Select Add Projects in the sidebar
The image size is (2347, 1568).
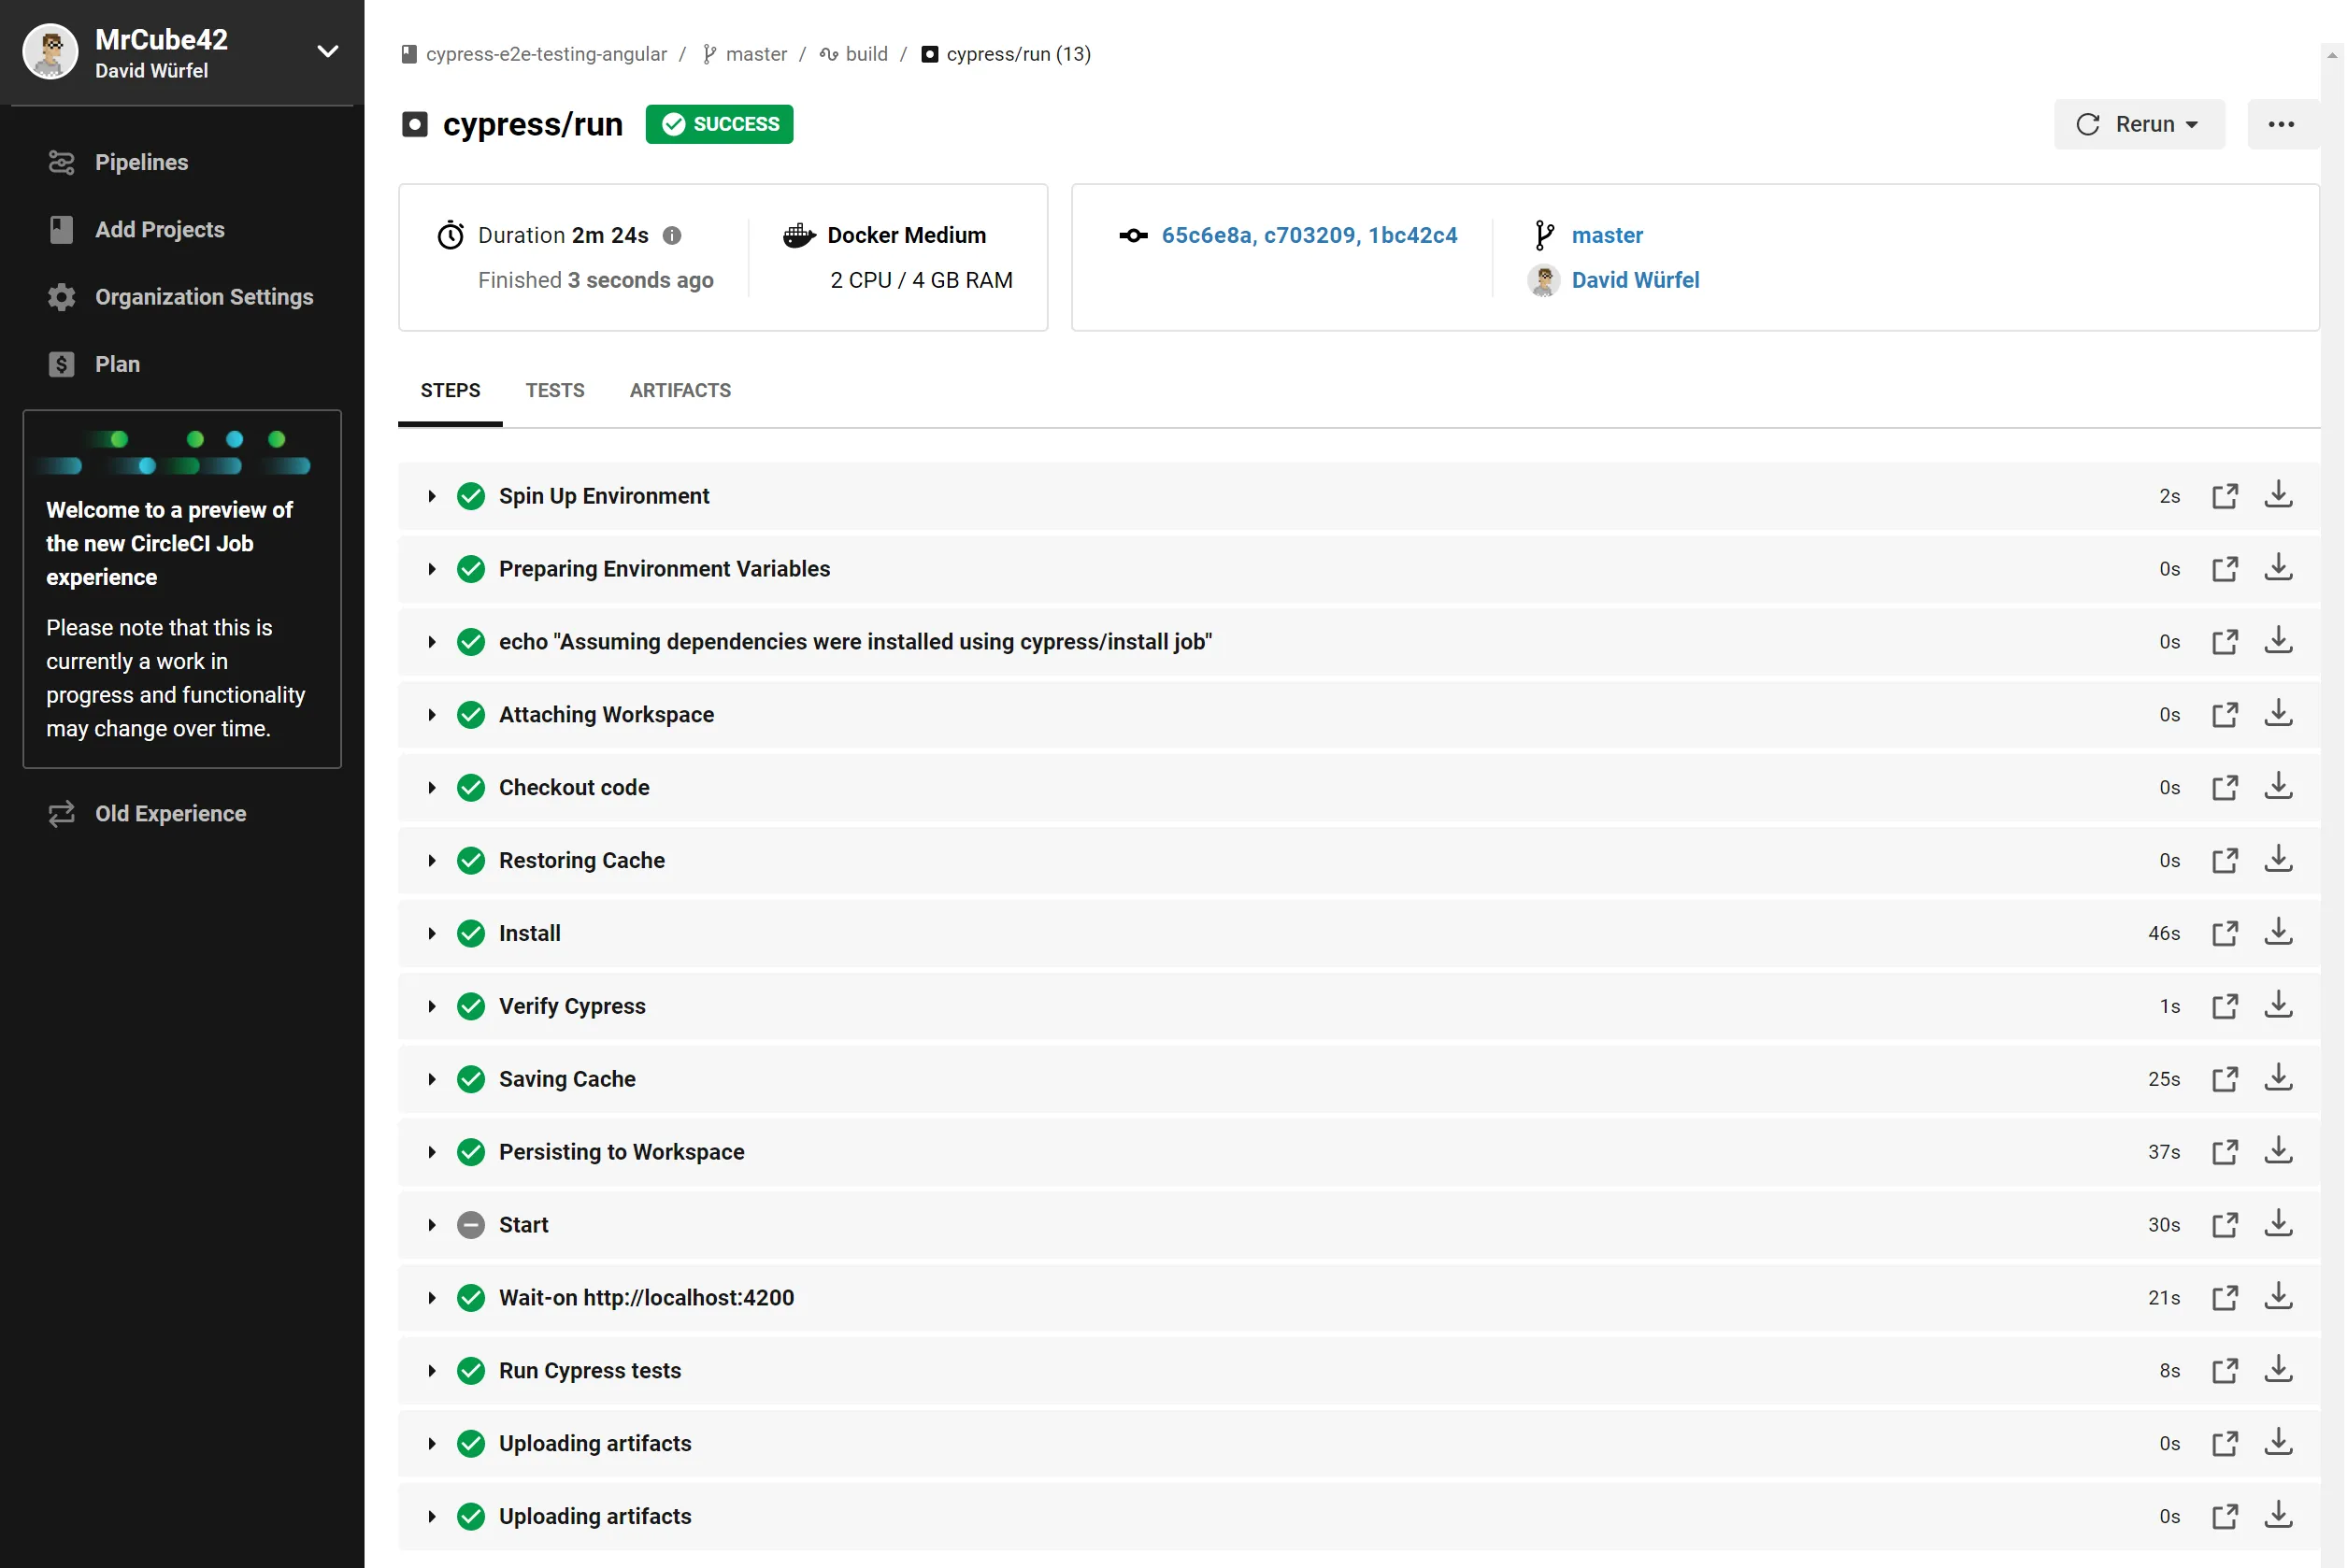coord(159,229)
